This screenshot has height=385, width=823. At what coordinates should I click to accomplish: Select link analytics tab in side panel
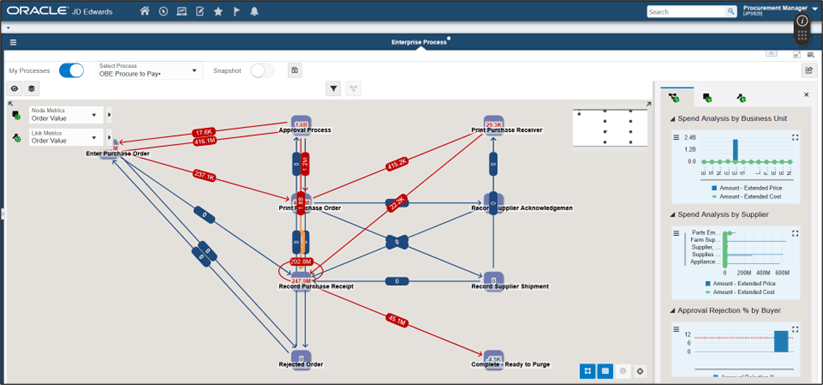click(x=741, y=97)
